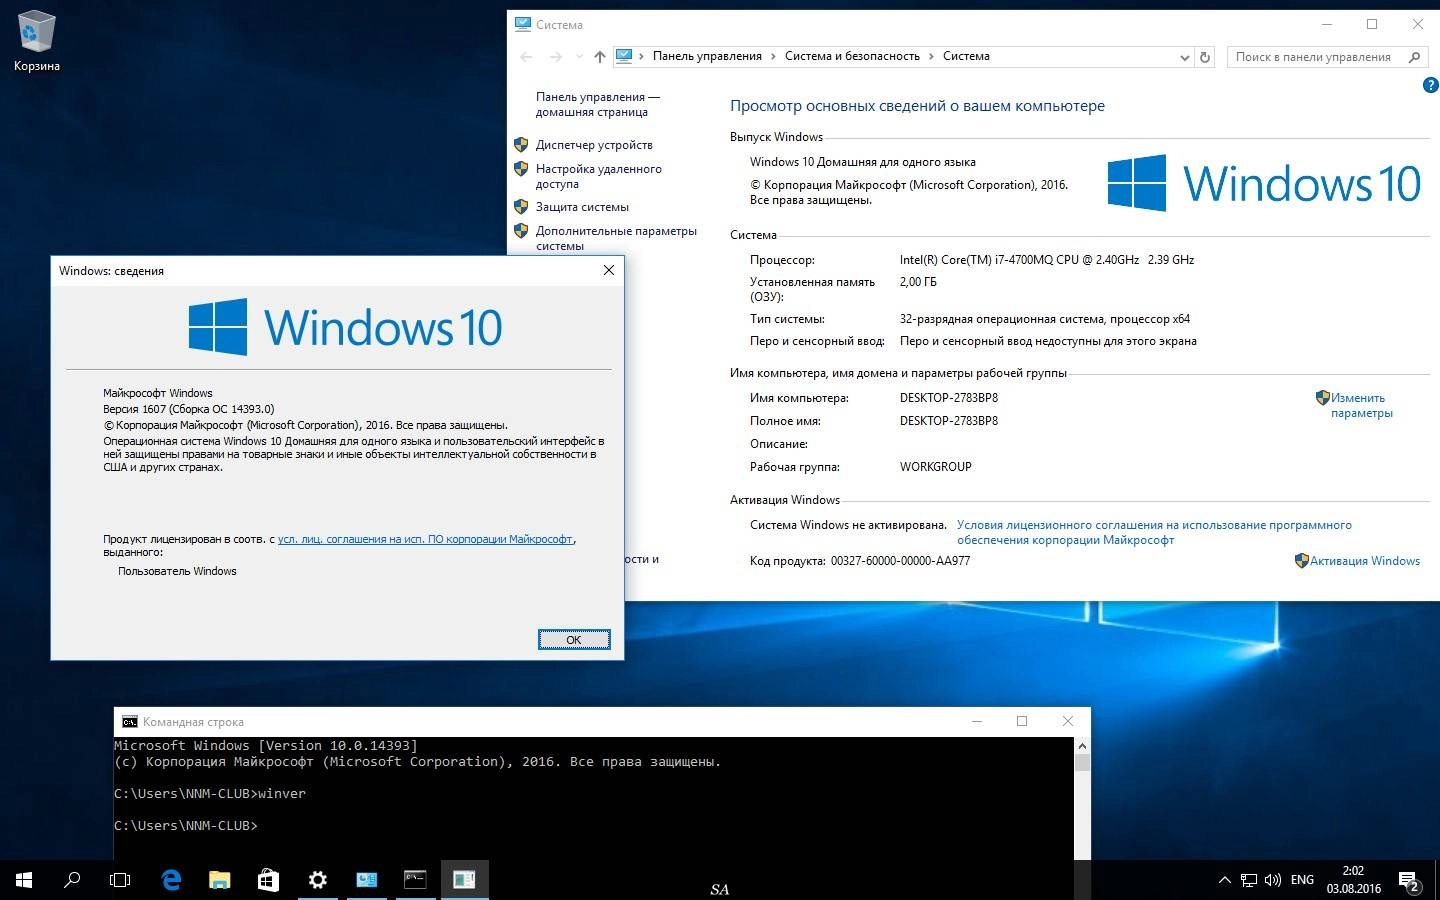Click Версия 1607 text in winver
Viewport: 1440px width, 900px height.
188,409
